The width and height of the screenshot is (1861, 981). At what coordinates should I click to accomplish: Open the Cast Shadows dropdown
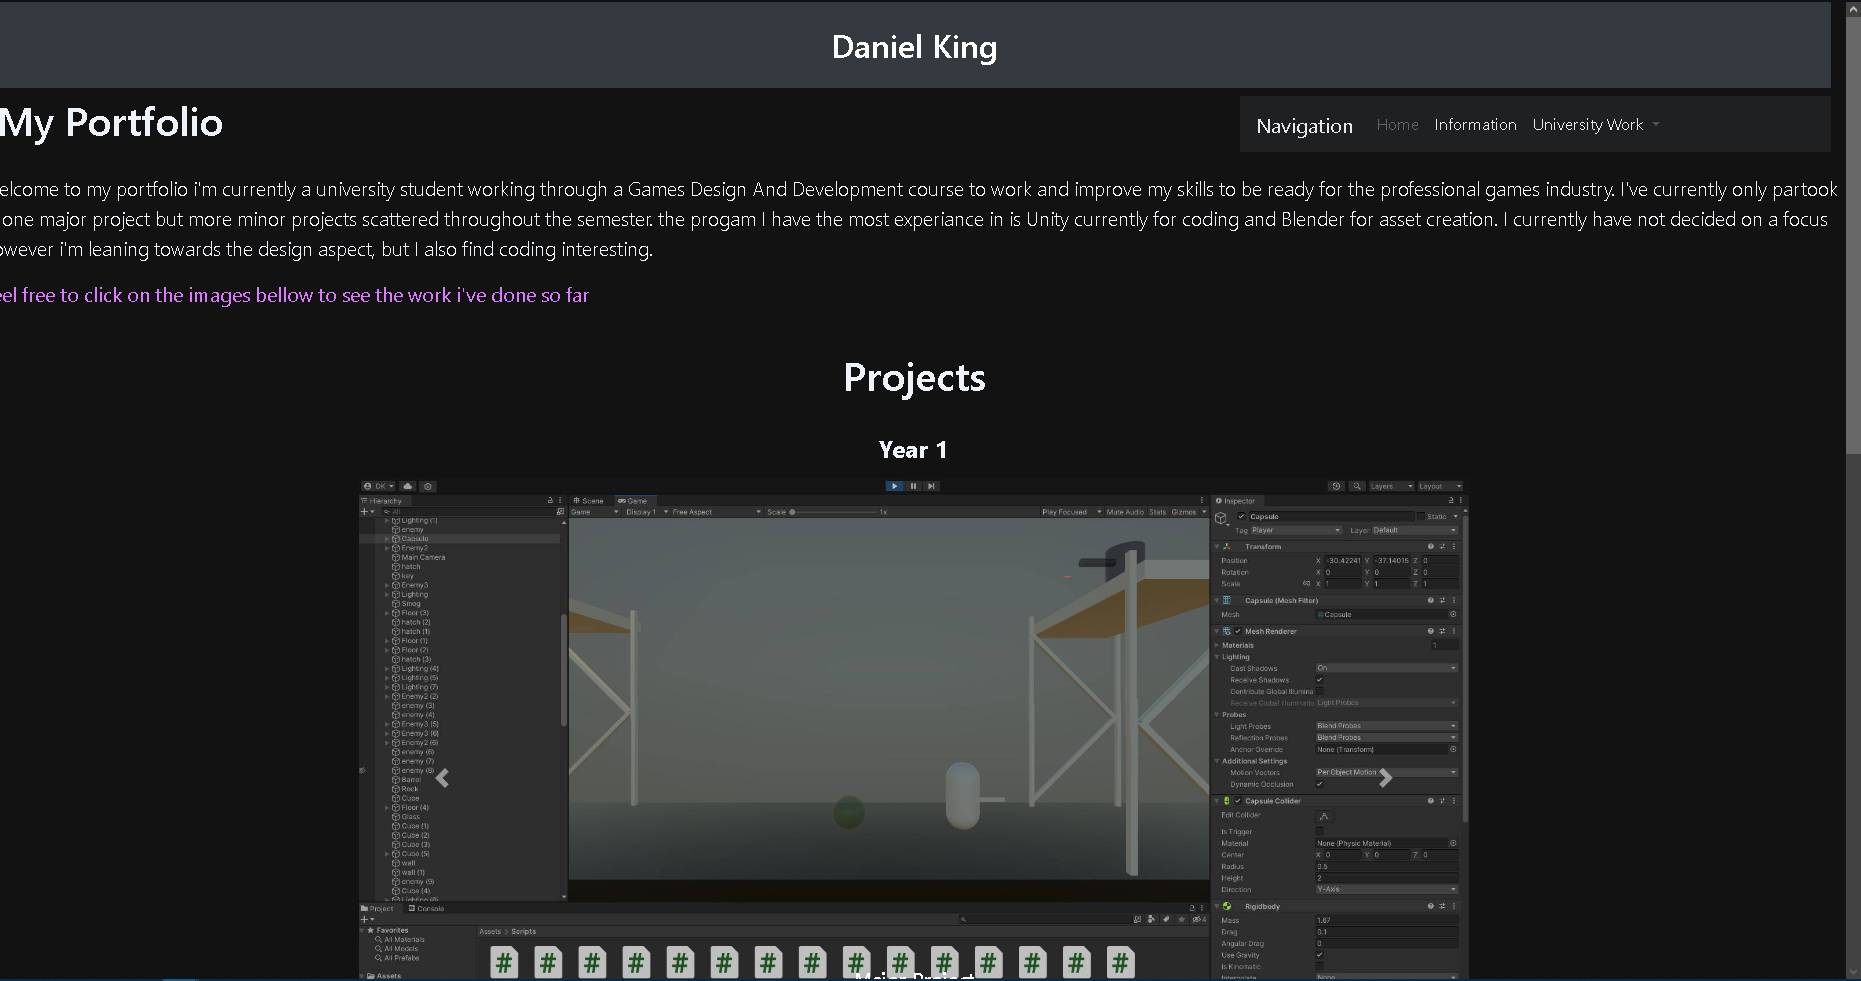(x=1385, y=668)
